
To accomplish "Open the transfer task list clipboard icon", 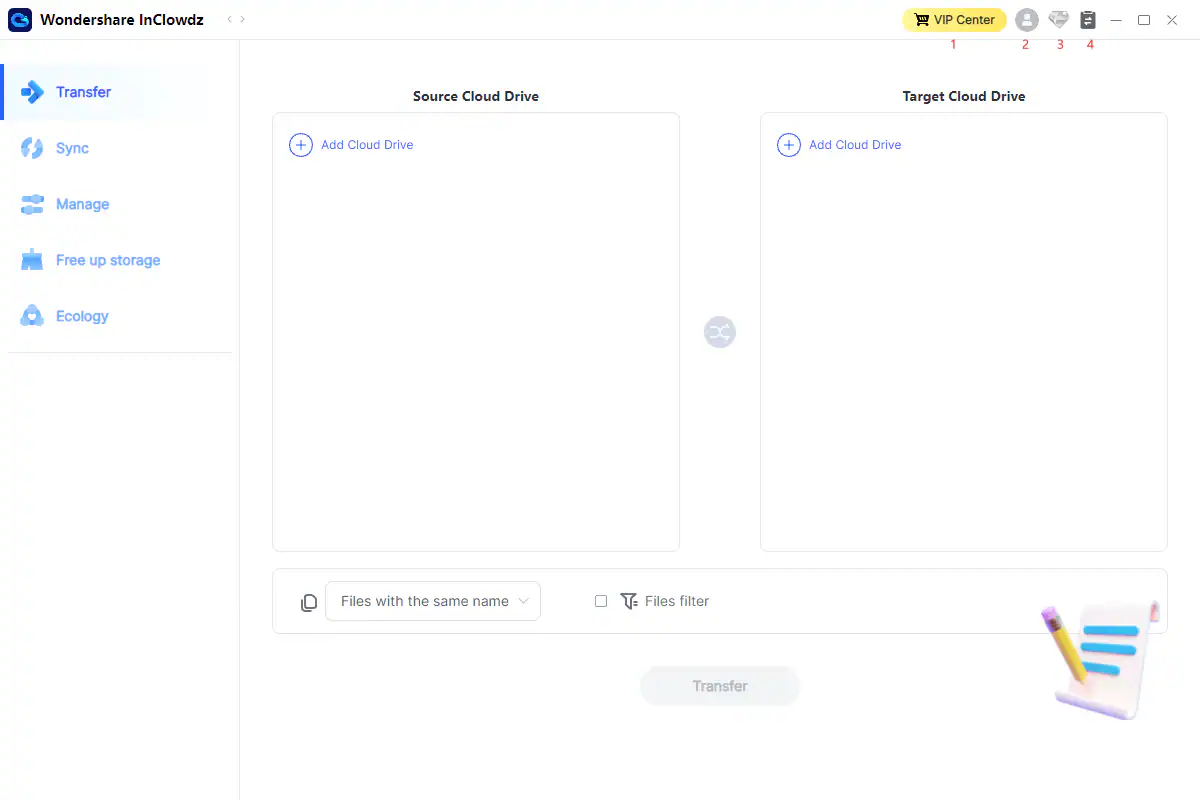I will coord(1088,20).
